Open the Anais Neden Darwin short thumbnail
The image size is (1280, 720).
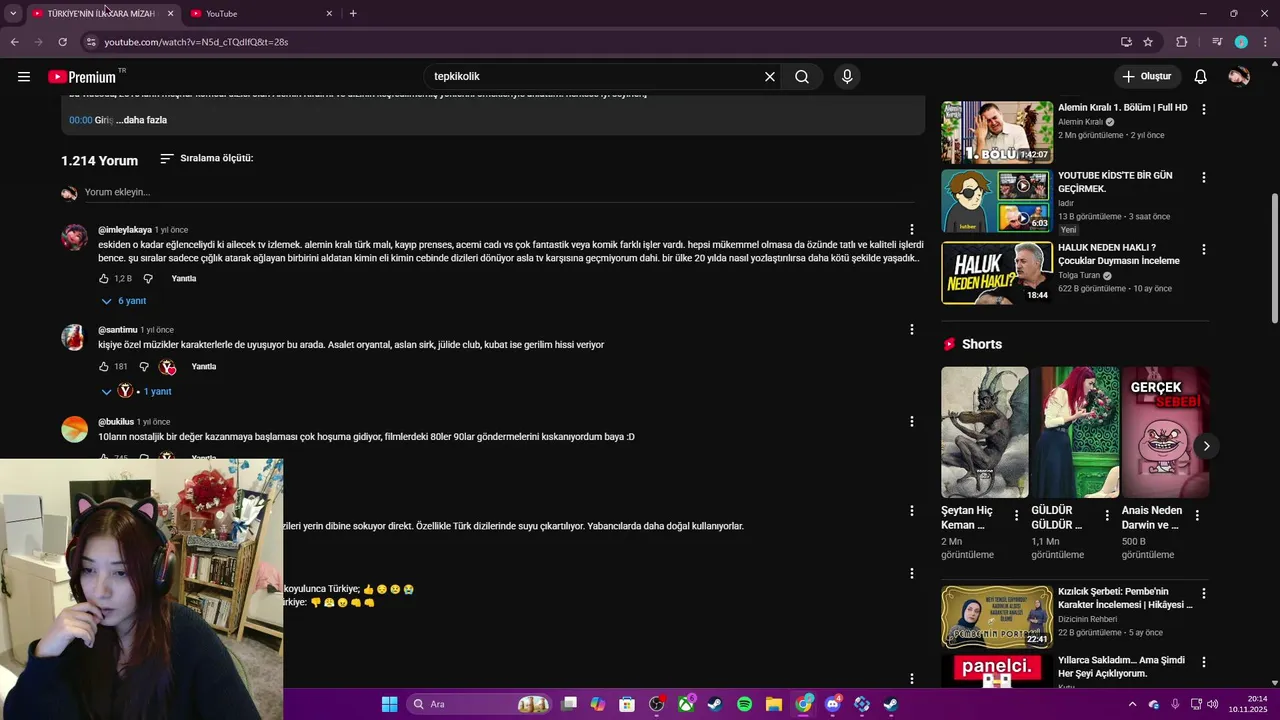[x=1165, y=432]
